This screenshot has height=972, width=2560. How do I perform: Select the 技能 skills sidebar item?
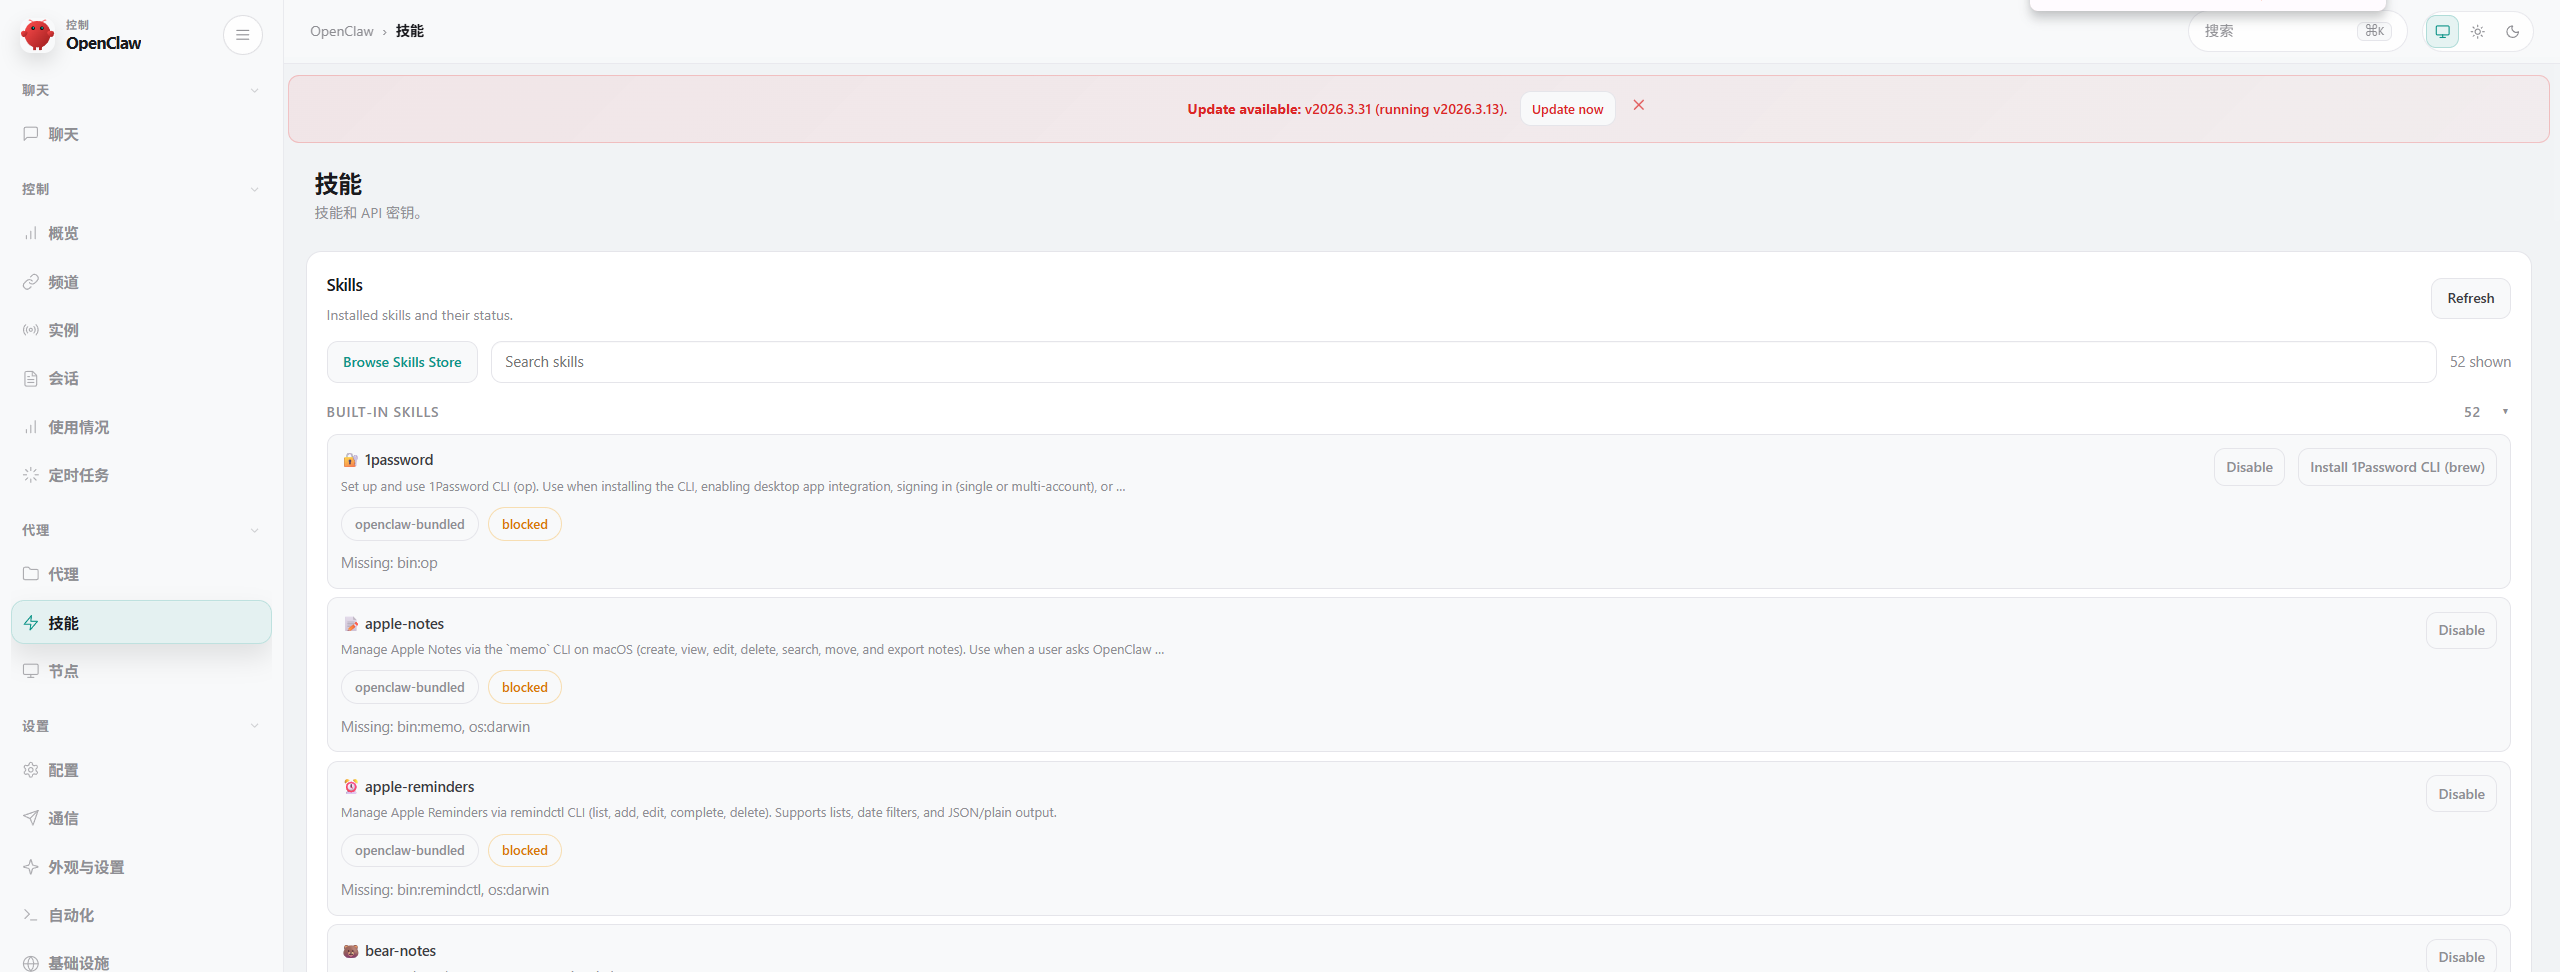pos(141,622)
